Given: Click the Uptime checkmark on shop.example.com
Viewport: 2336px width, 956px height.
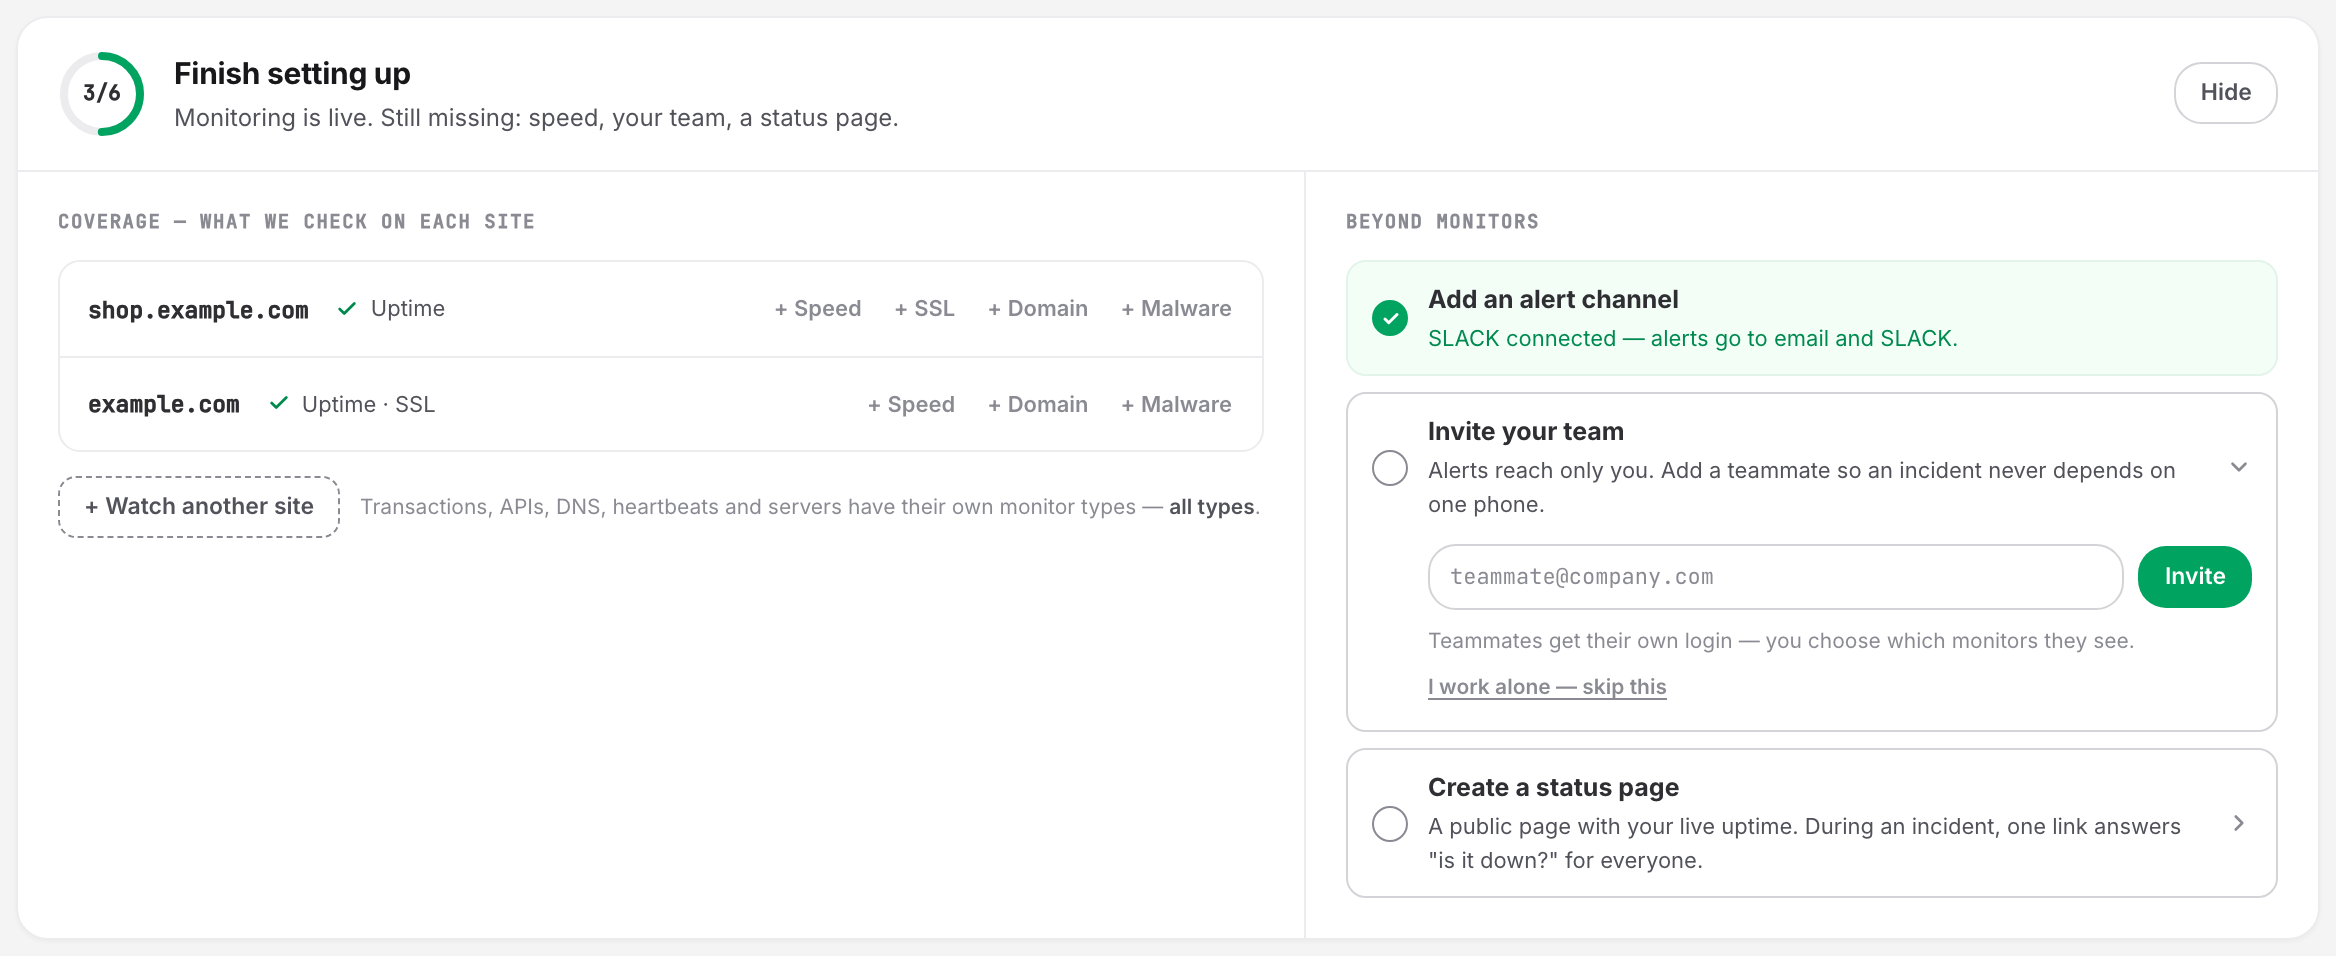Looking at the screenshot, I should 347,309.
